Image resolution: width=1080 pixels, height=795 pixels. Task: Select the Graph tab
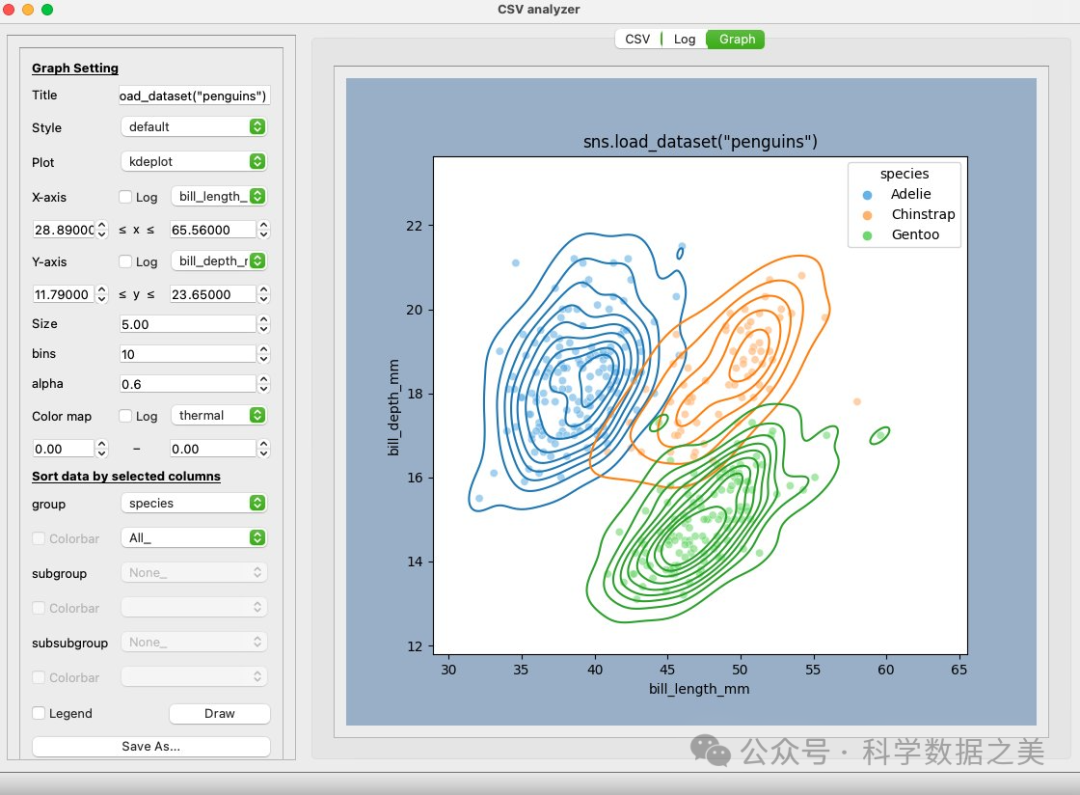pyautogui.click(x=737, y=39)
